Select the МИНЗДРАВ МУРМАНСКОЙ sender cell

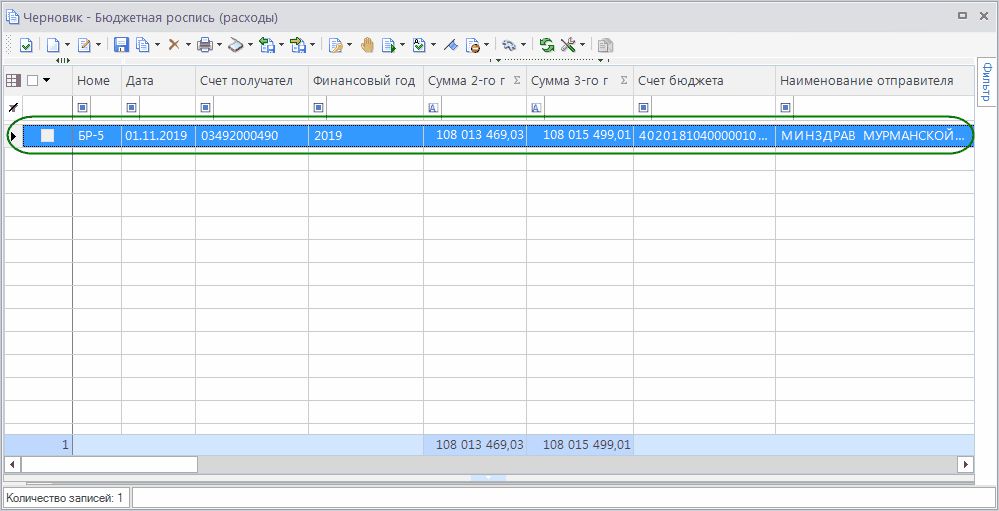(x=872, y=136)
